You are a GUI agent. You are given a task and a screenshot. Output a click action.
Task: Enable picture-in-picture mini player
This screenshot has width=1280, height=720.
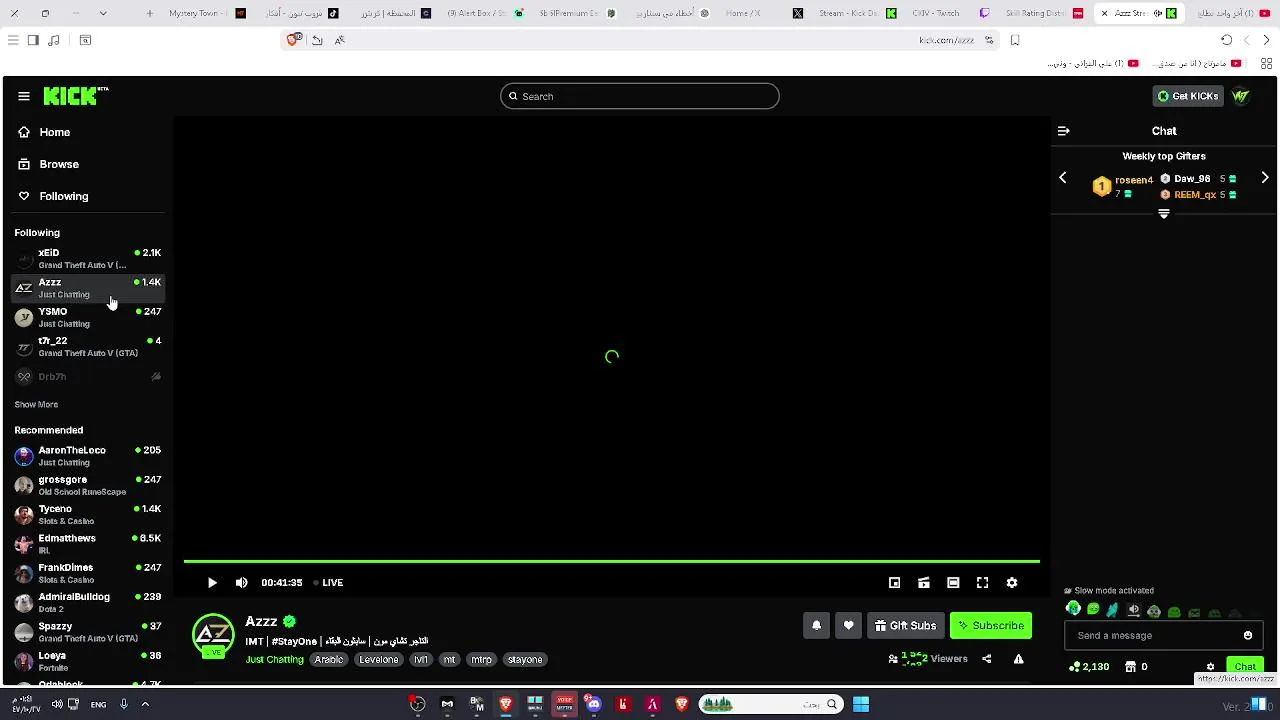point(894,582)
